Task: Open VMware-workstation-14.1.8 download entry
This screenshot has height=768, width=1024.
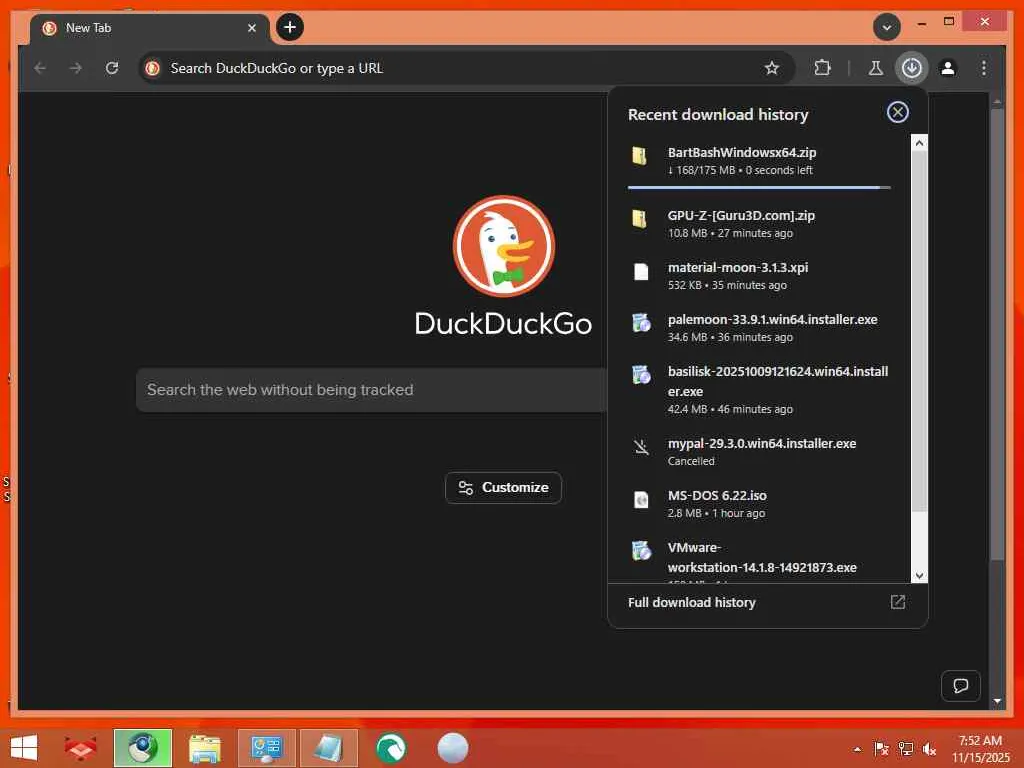Action: pos(759,559)
